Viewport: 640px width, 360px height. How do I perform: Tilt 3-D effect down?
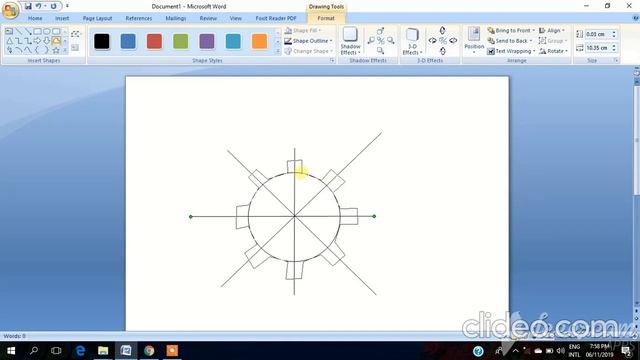pyautogui.click(x=443, y=51)
